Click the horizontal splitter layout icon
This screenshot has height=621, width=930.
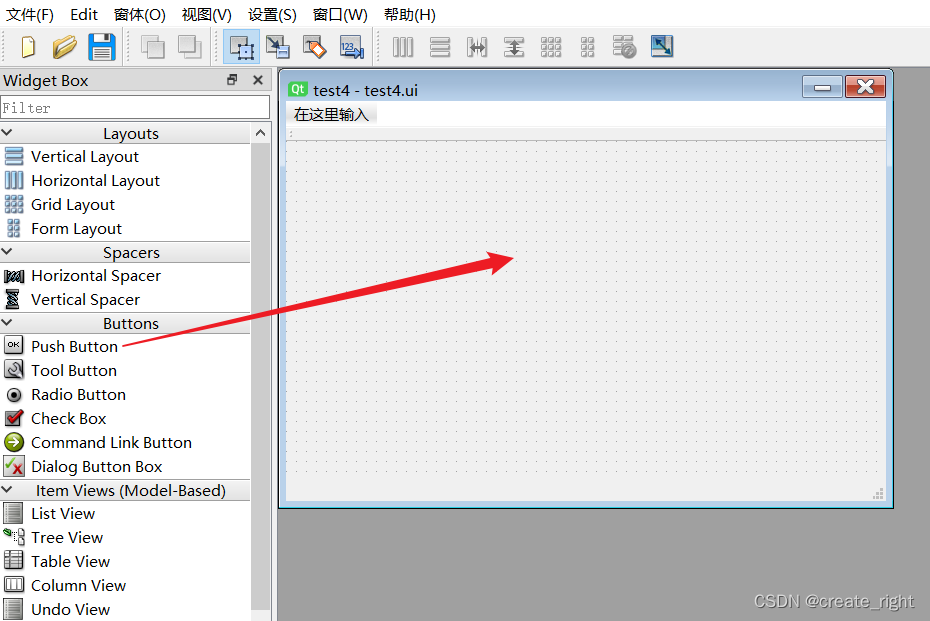point(476,47)
